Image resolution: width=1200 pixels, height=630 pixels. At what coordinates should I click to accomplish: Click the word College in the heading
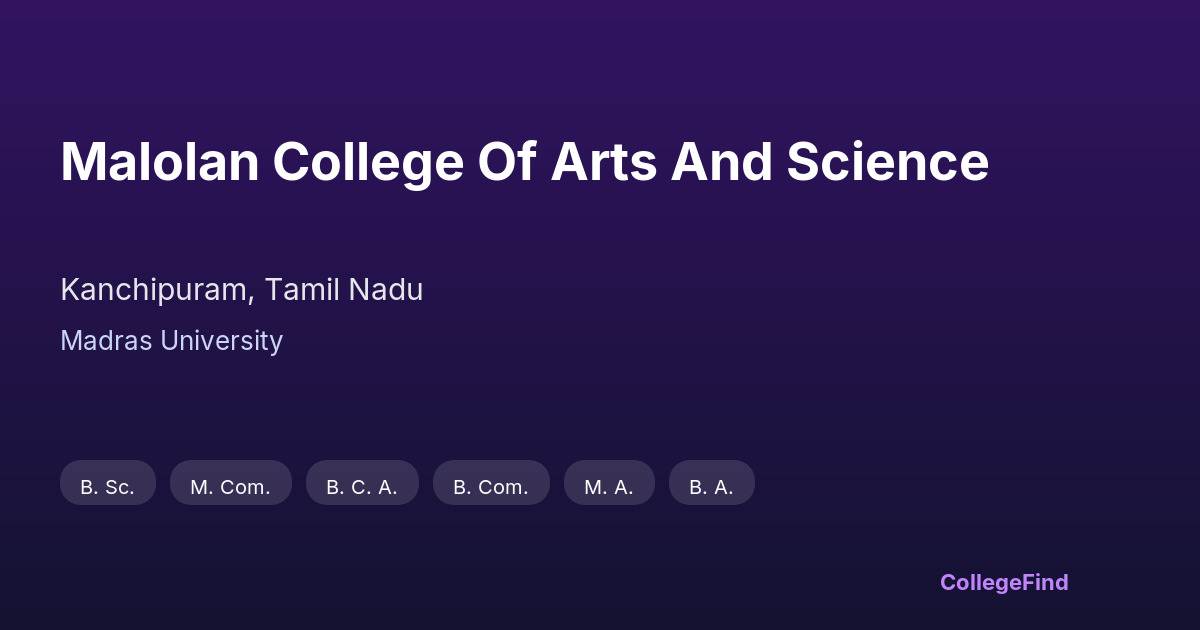368,162
